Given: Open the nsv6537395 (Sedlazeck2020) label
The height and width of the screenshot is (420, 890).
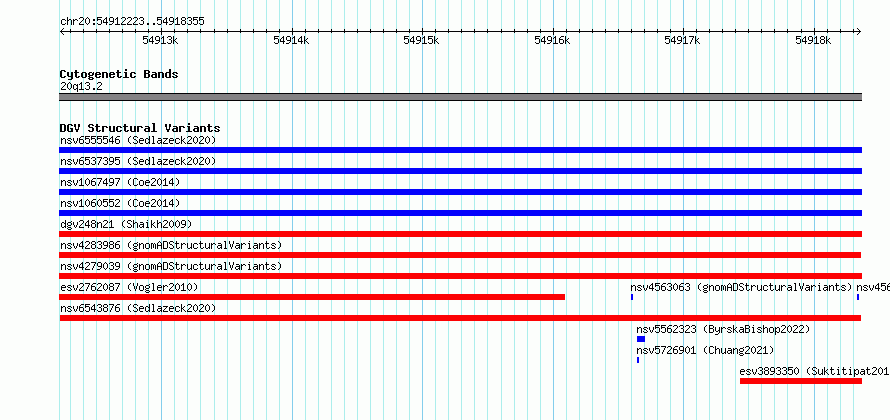Looking at the screenshot, I should (x=138, y=161).
